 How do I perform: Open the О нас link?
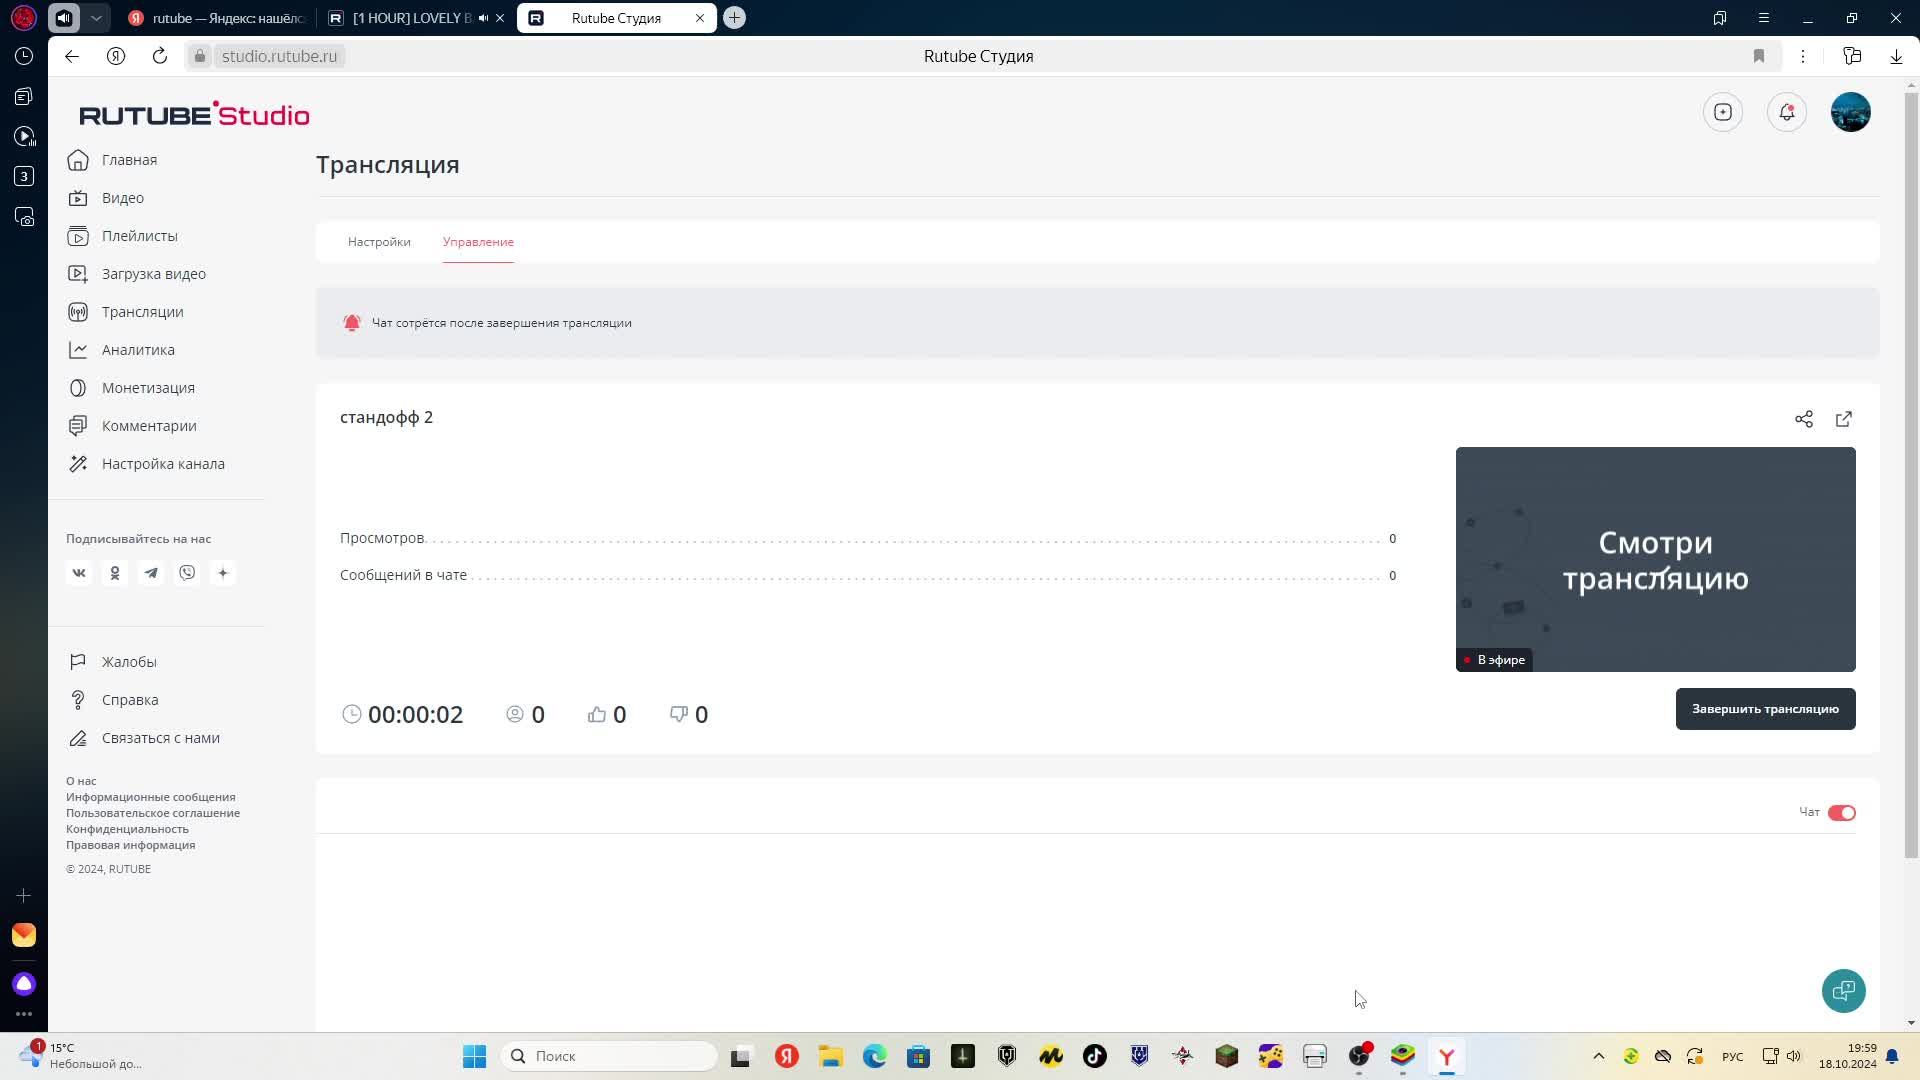tap(81, 781)
